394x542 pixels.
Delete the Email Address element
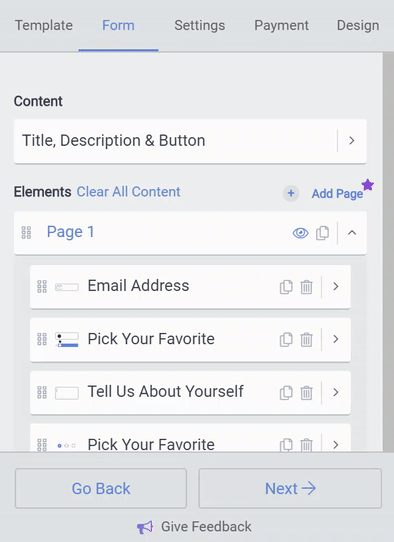tap(306, 287)
